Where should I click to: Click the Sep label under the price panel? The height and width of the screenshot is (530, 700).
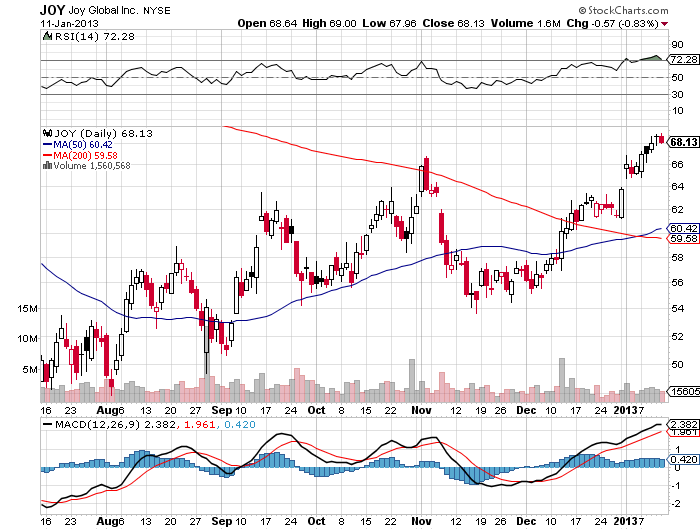pyautogui.click(x=221, y=410)
